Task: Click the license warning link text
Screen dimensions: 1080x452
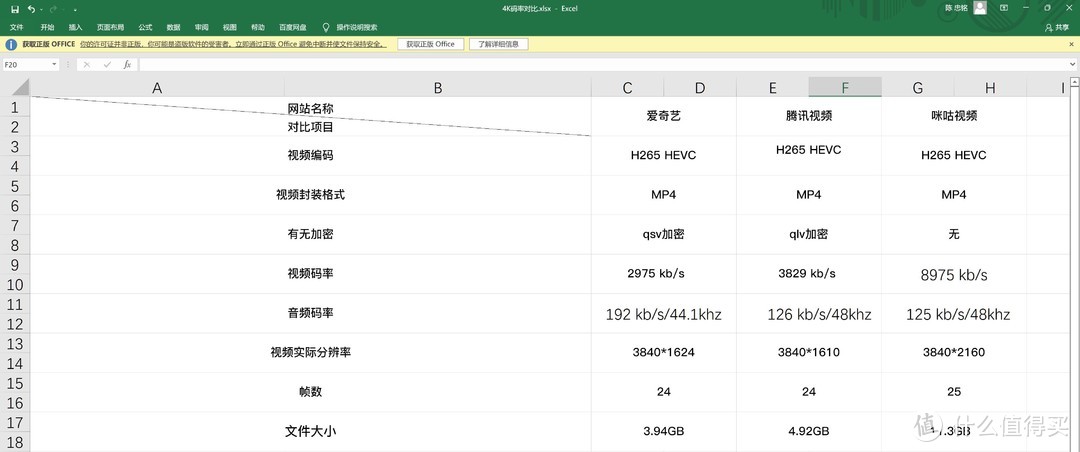Action: tap(233, 44)
